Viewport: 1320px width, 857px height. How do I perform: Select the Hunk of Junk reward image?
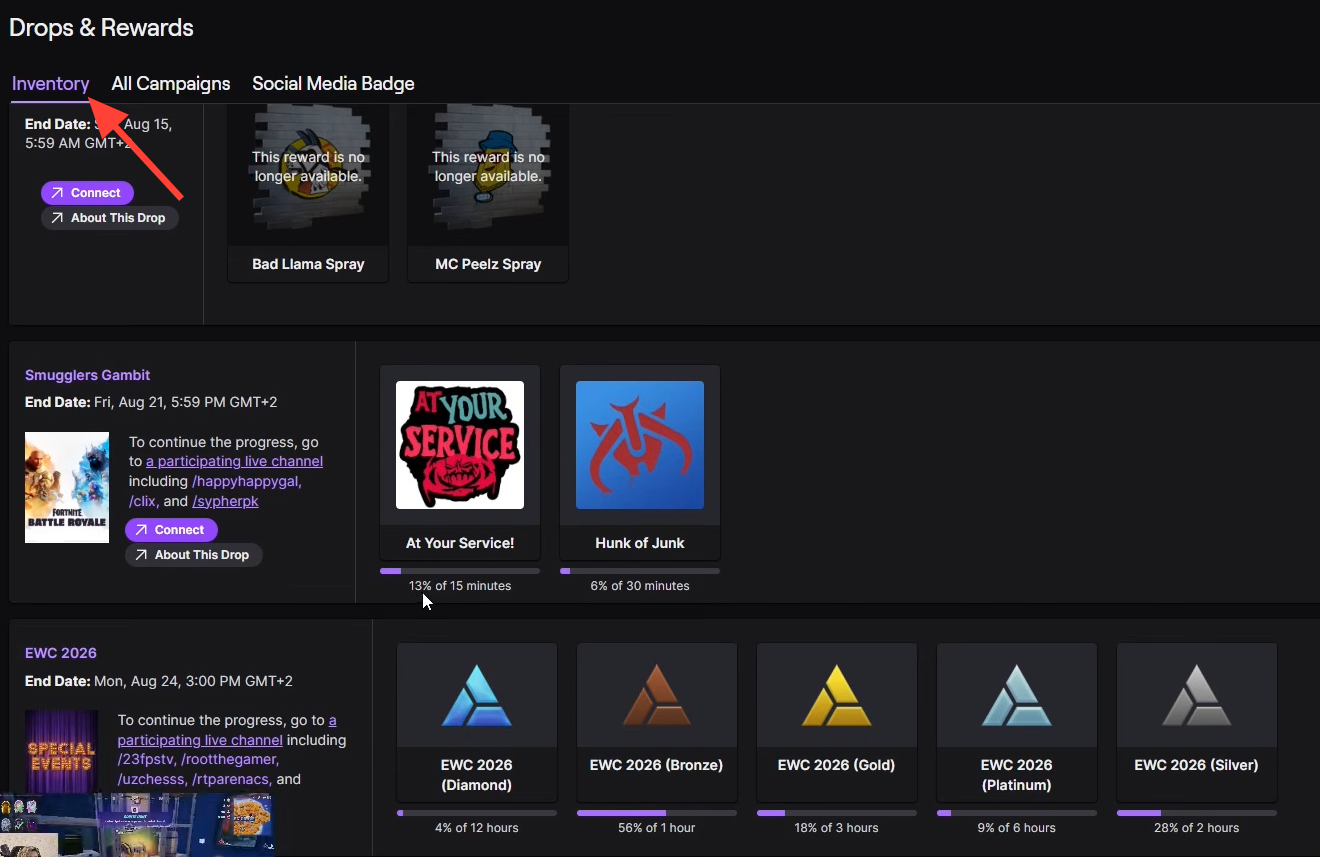point(640,445)
